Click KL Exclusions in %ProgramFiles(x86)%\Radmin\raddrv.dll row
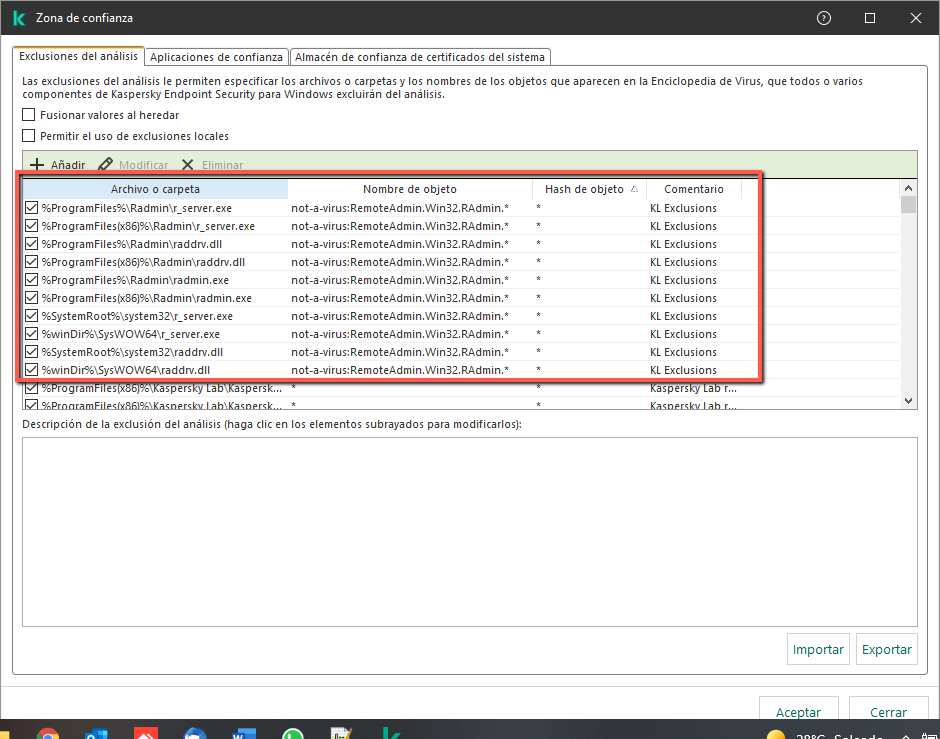The image size is (940, 739). tap(683, 262)
